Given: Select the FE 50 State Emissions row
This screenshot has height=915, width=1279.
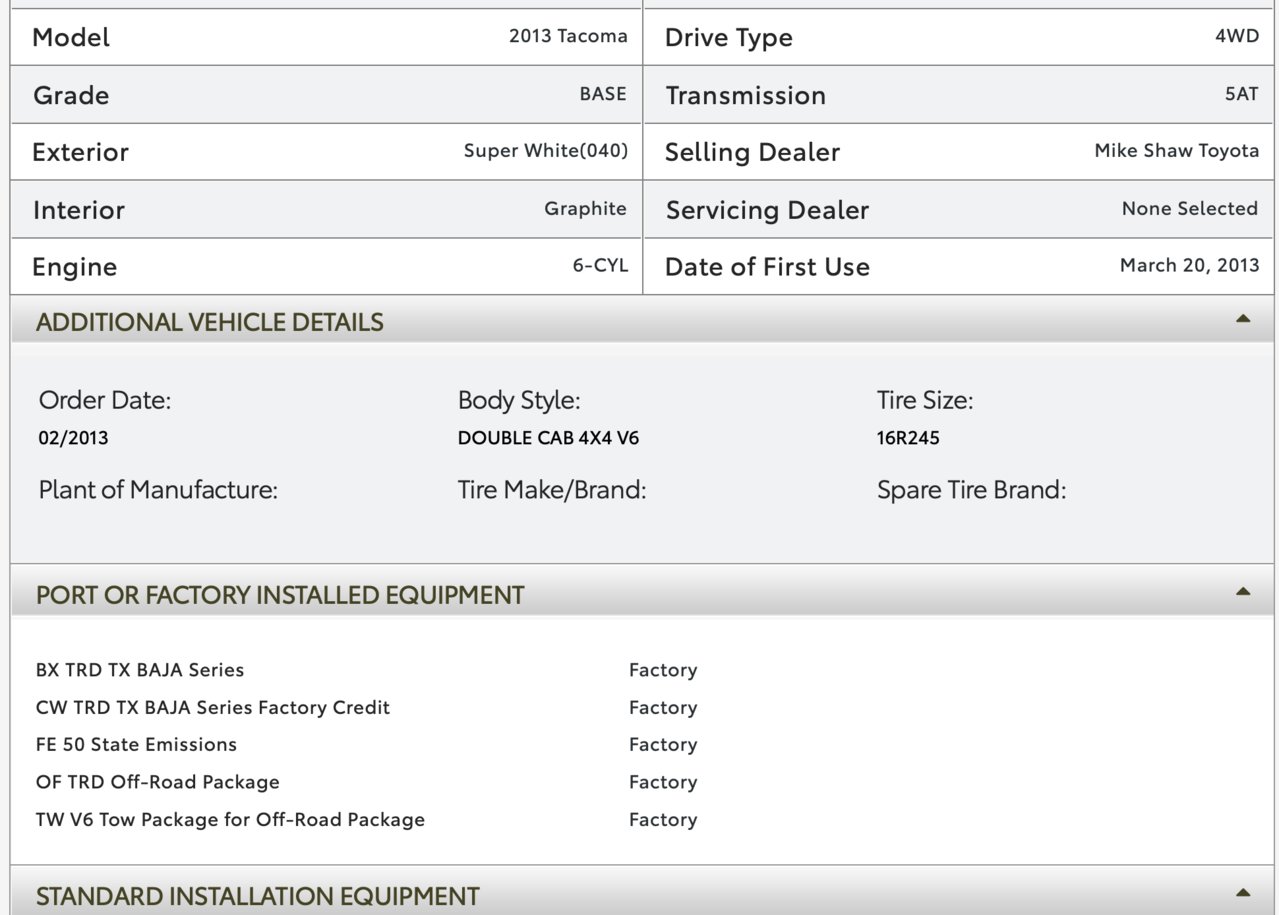Looking at the screenshot, I should (x=136, y=745).
